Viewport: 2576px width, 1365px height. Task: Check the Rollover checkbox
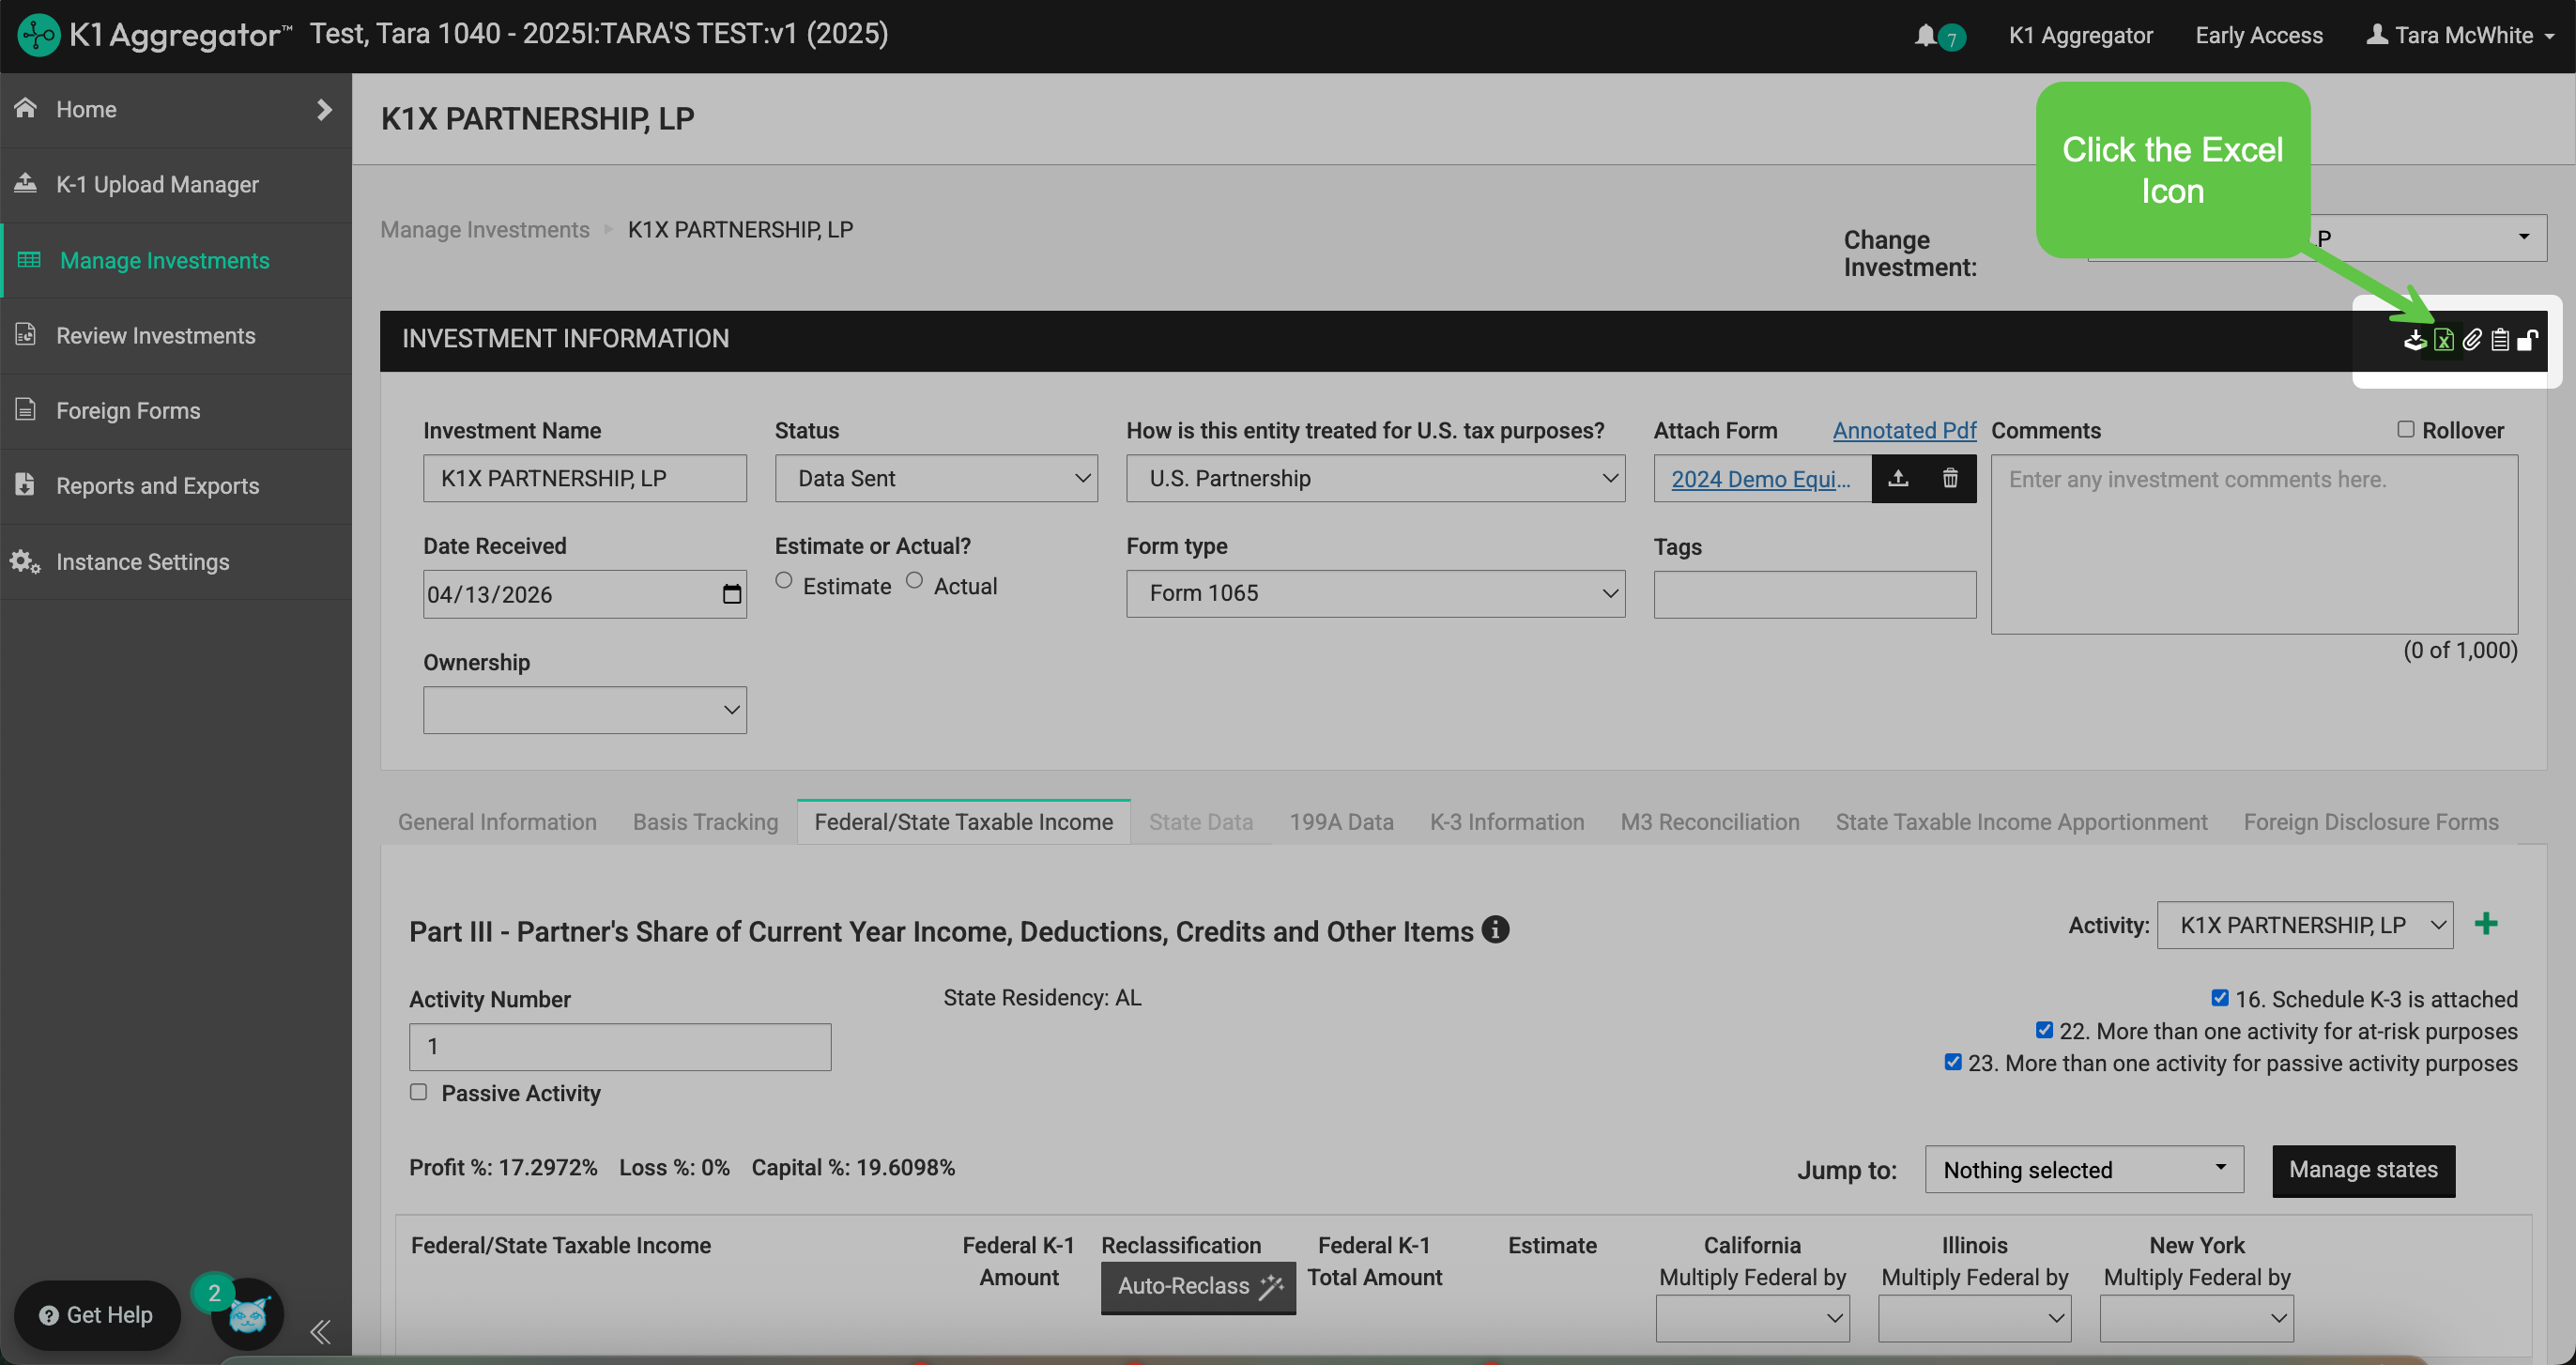(2405, 429)
